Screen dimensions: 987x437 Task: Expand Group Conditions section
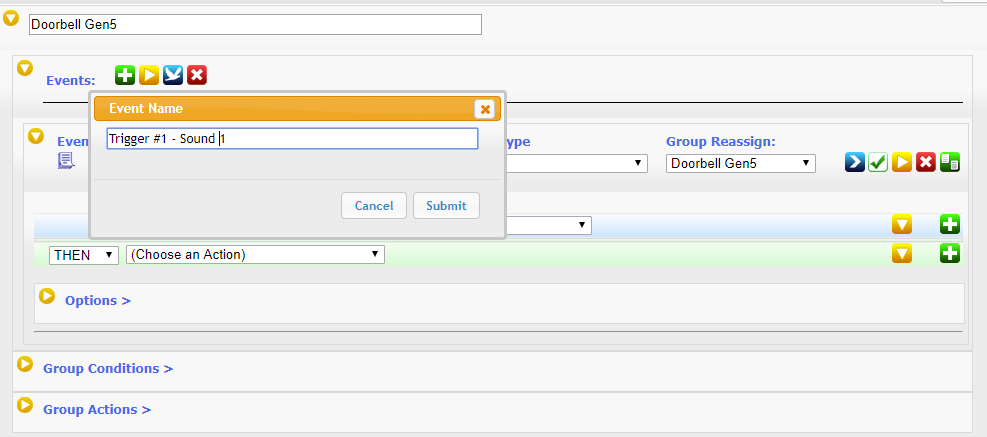pyautogui.click(x=25, y=364)
